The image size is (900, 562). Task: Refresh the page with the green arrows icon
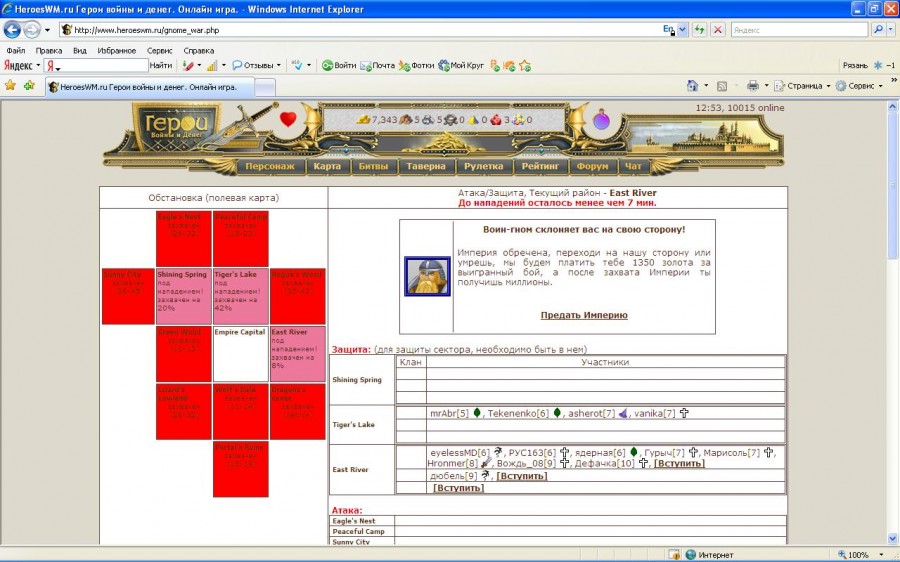pyautogui.click(x=699, y=30)
